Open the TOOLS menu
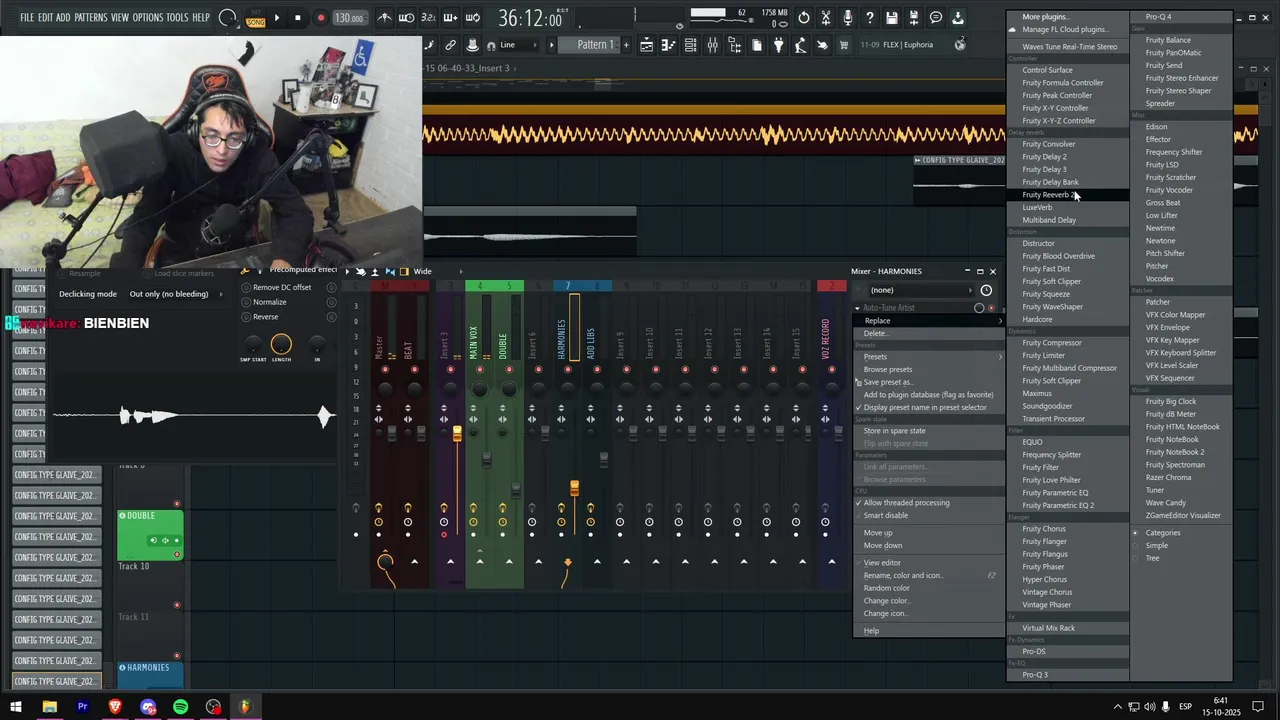 click(177, 18)
